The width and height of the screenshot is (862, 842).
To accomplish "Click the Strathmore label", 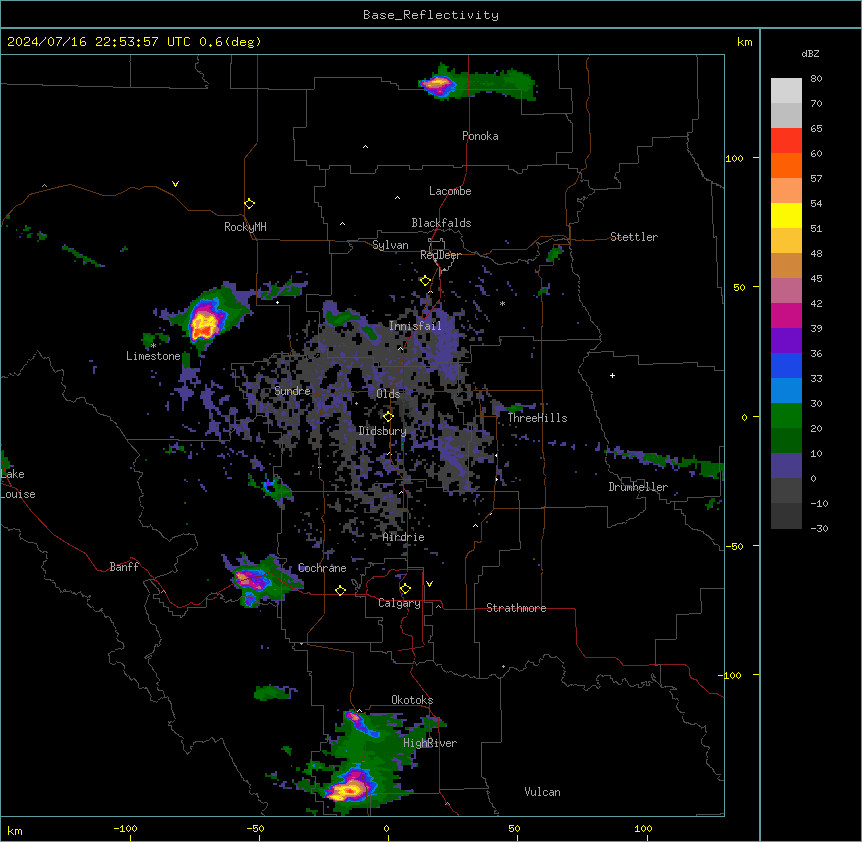I will pyautogui.click(x=516, y=608).
